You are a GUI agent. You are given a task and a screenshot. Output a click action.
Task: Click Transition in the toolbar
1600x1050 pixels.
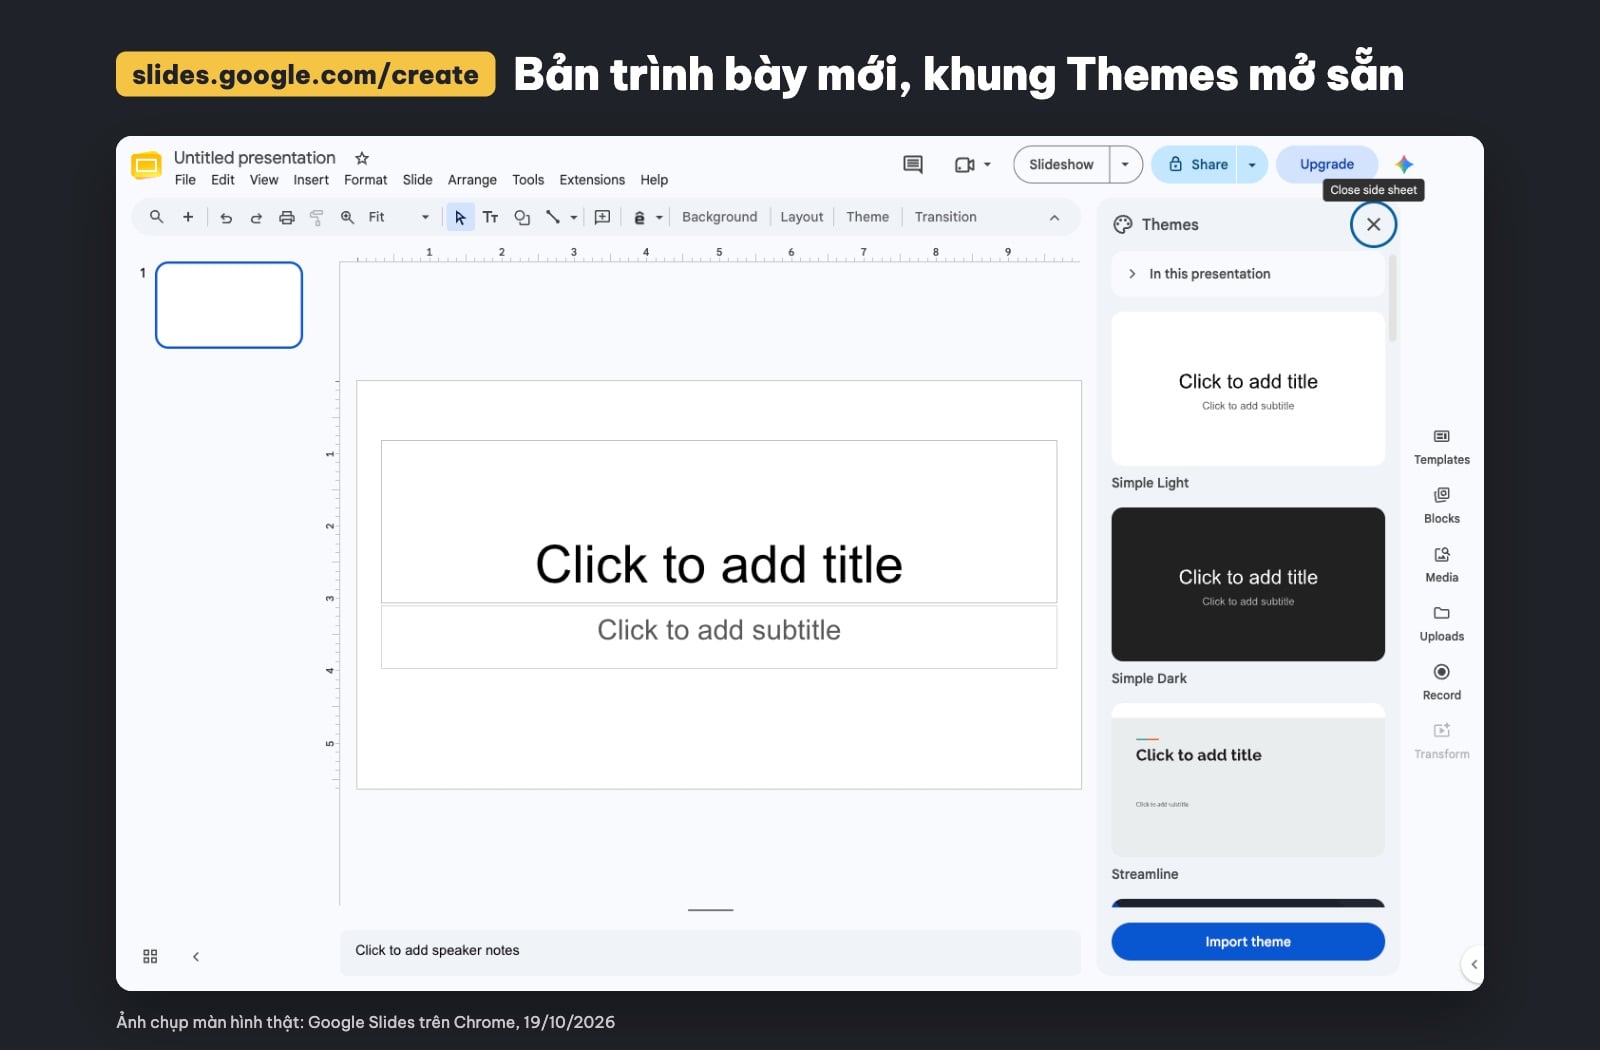click(945, 217)
